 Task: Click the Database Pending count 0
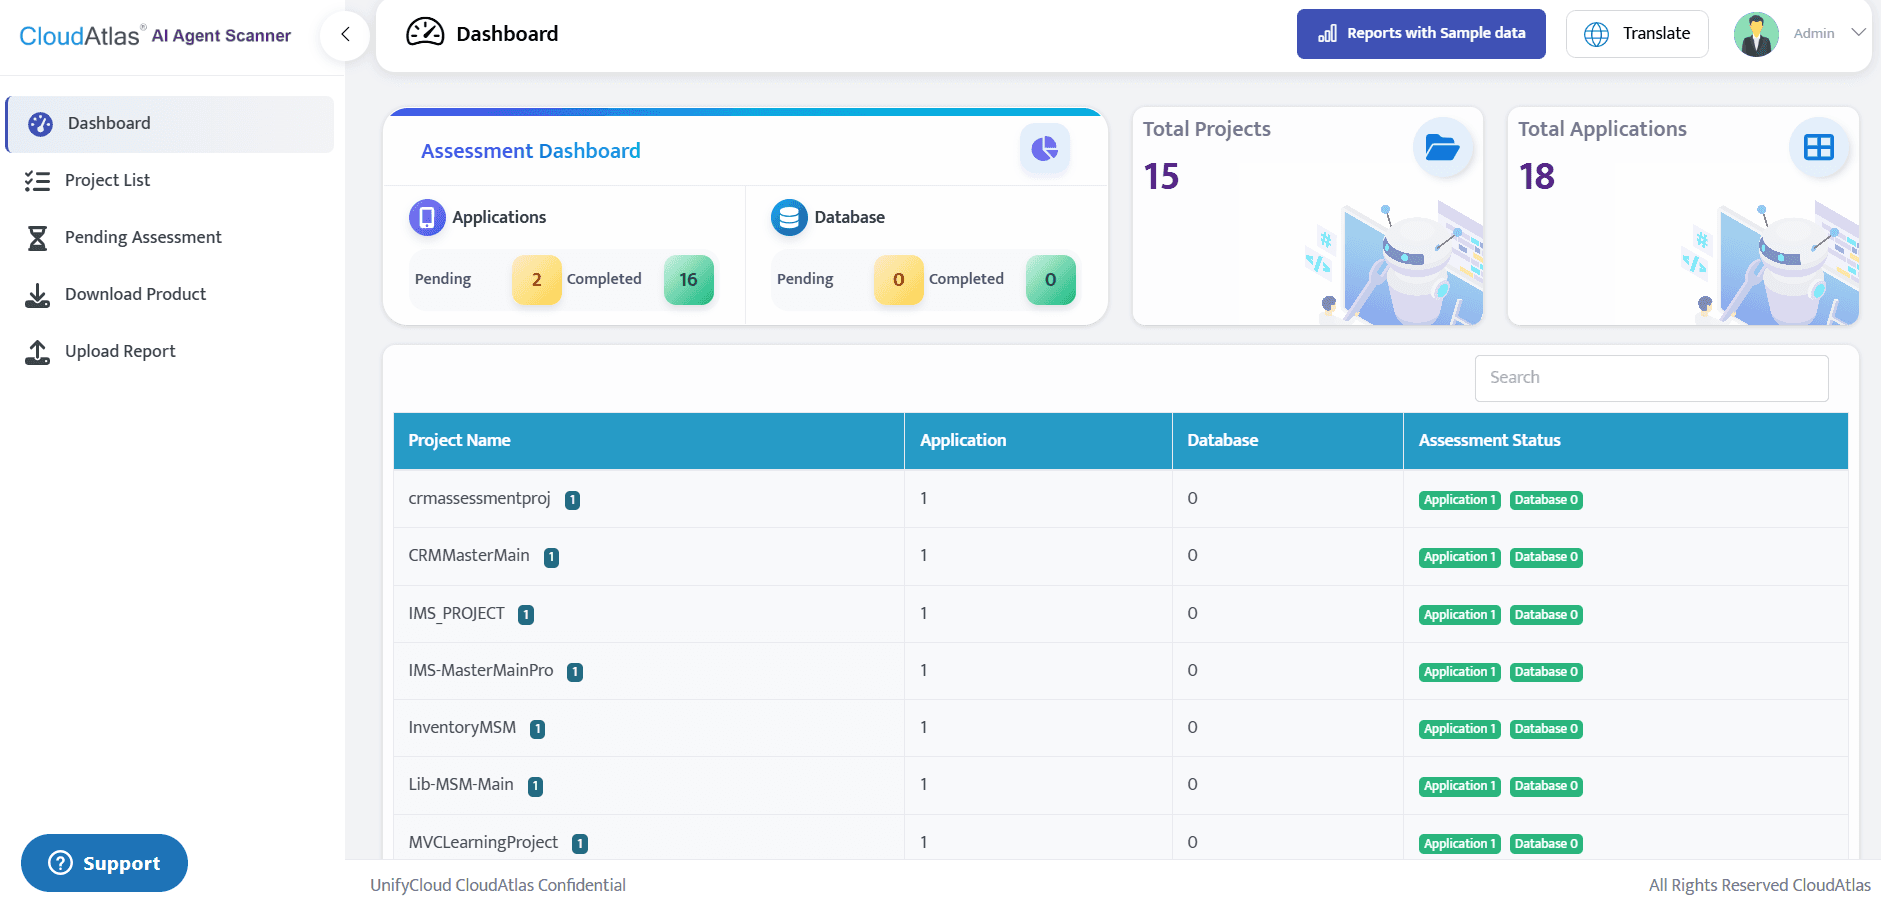[899, 280]
